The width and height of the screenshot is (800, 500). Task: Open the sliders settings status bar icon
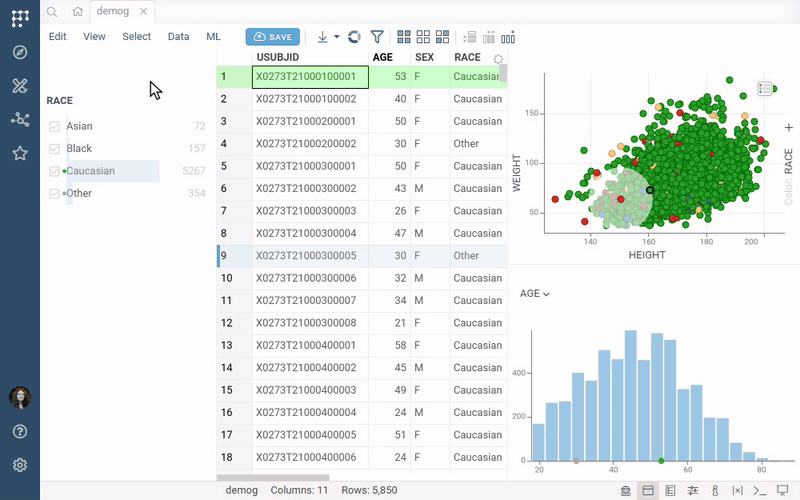pyautogui.click(x=693, y=491)
